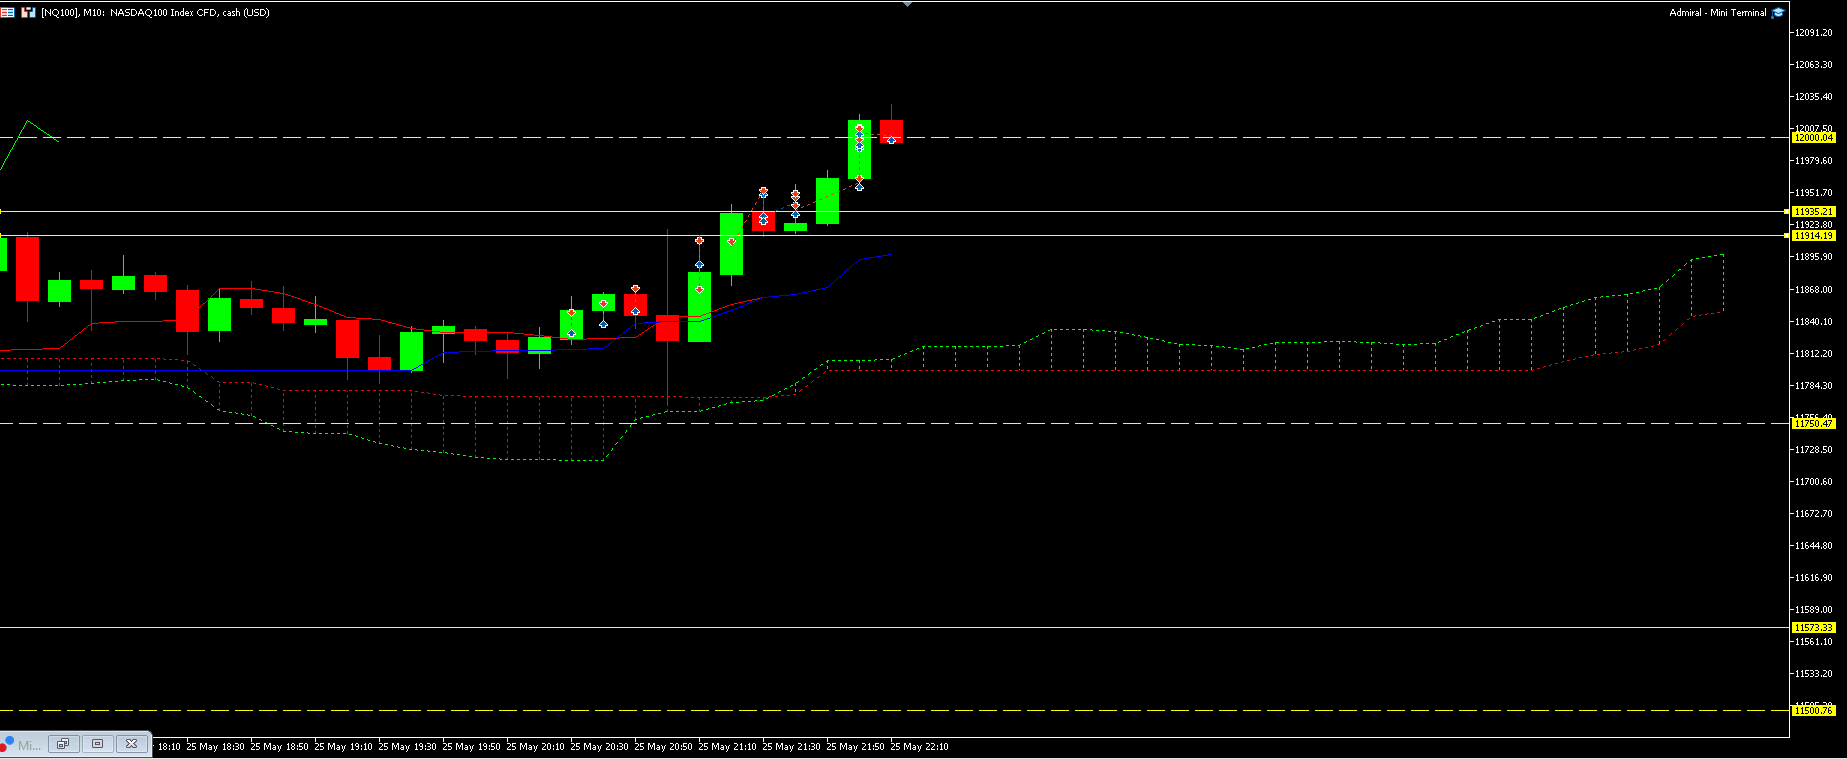Click the Admiral - Mini Terminal label
1847x759 pixels.
[1717, 13]
